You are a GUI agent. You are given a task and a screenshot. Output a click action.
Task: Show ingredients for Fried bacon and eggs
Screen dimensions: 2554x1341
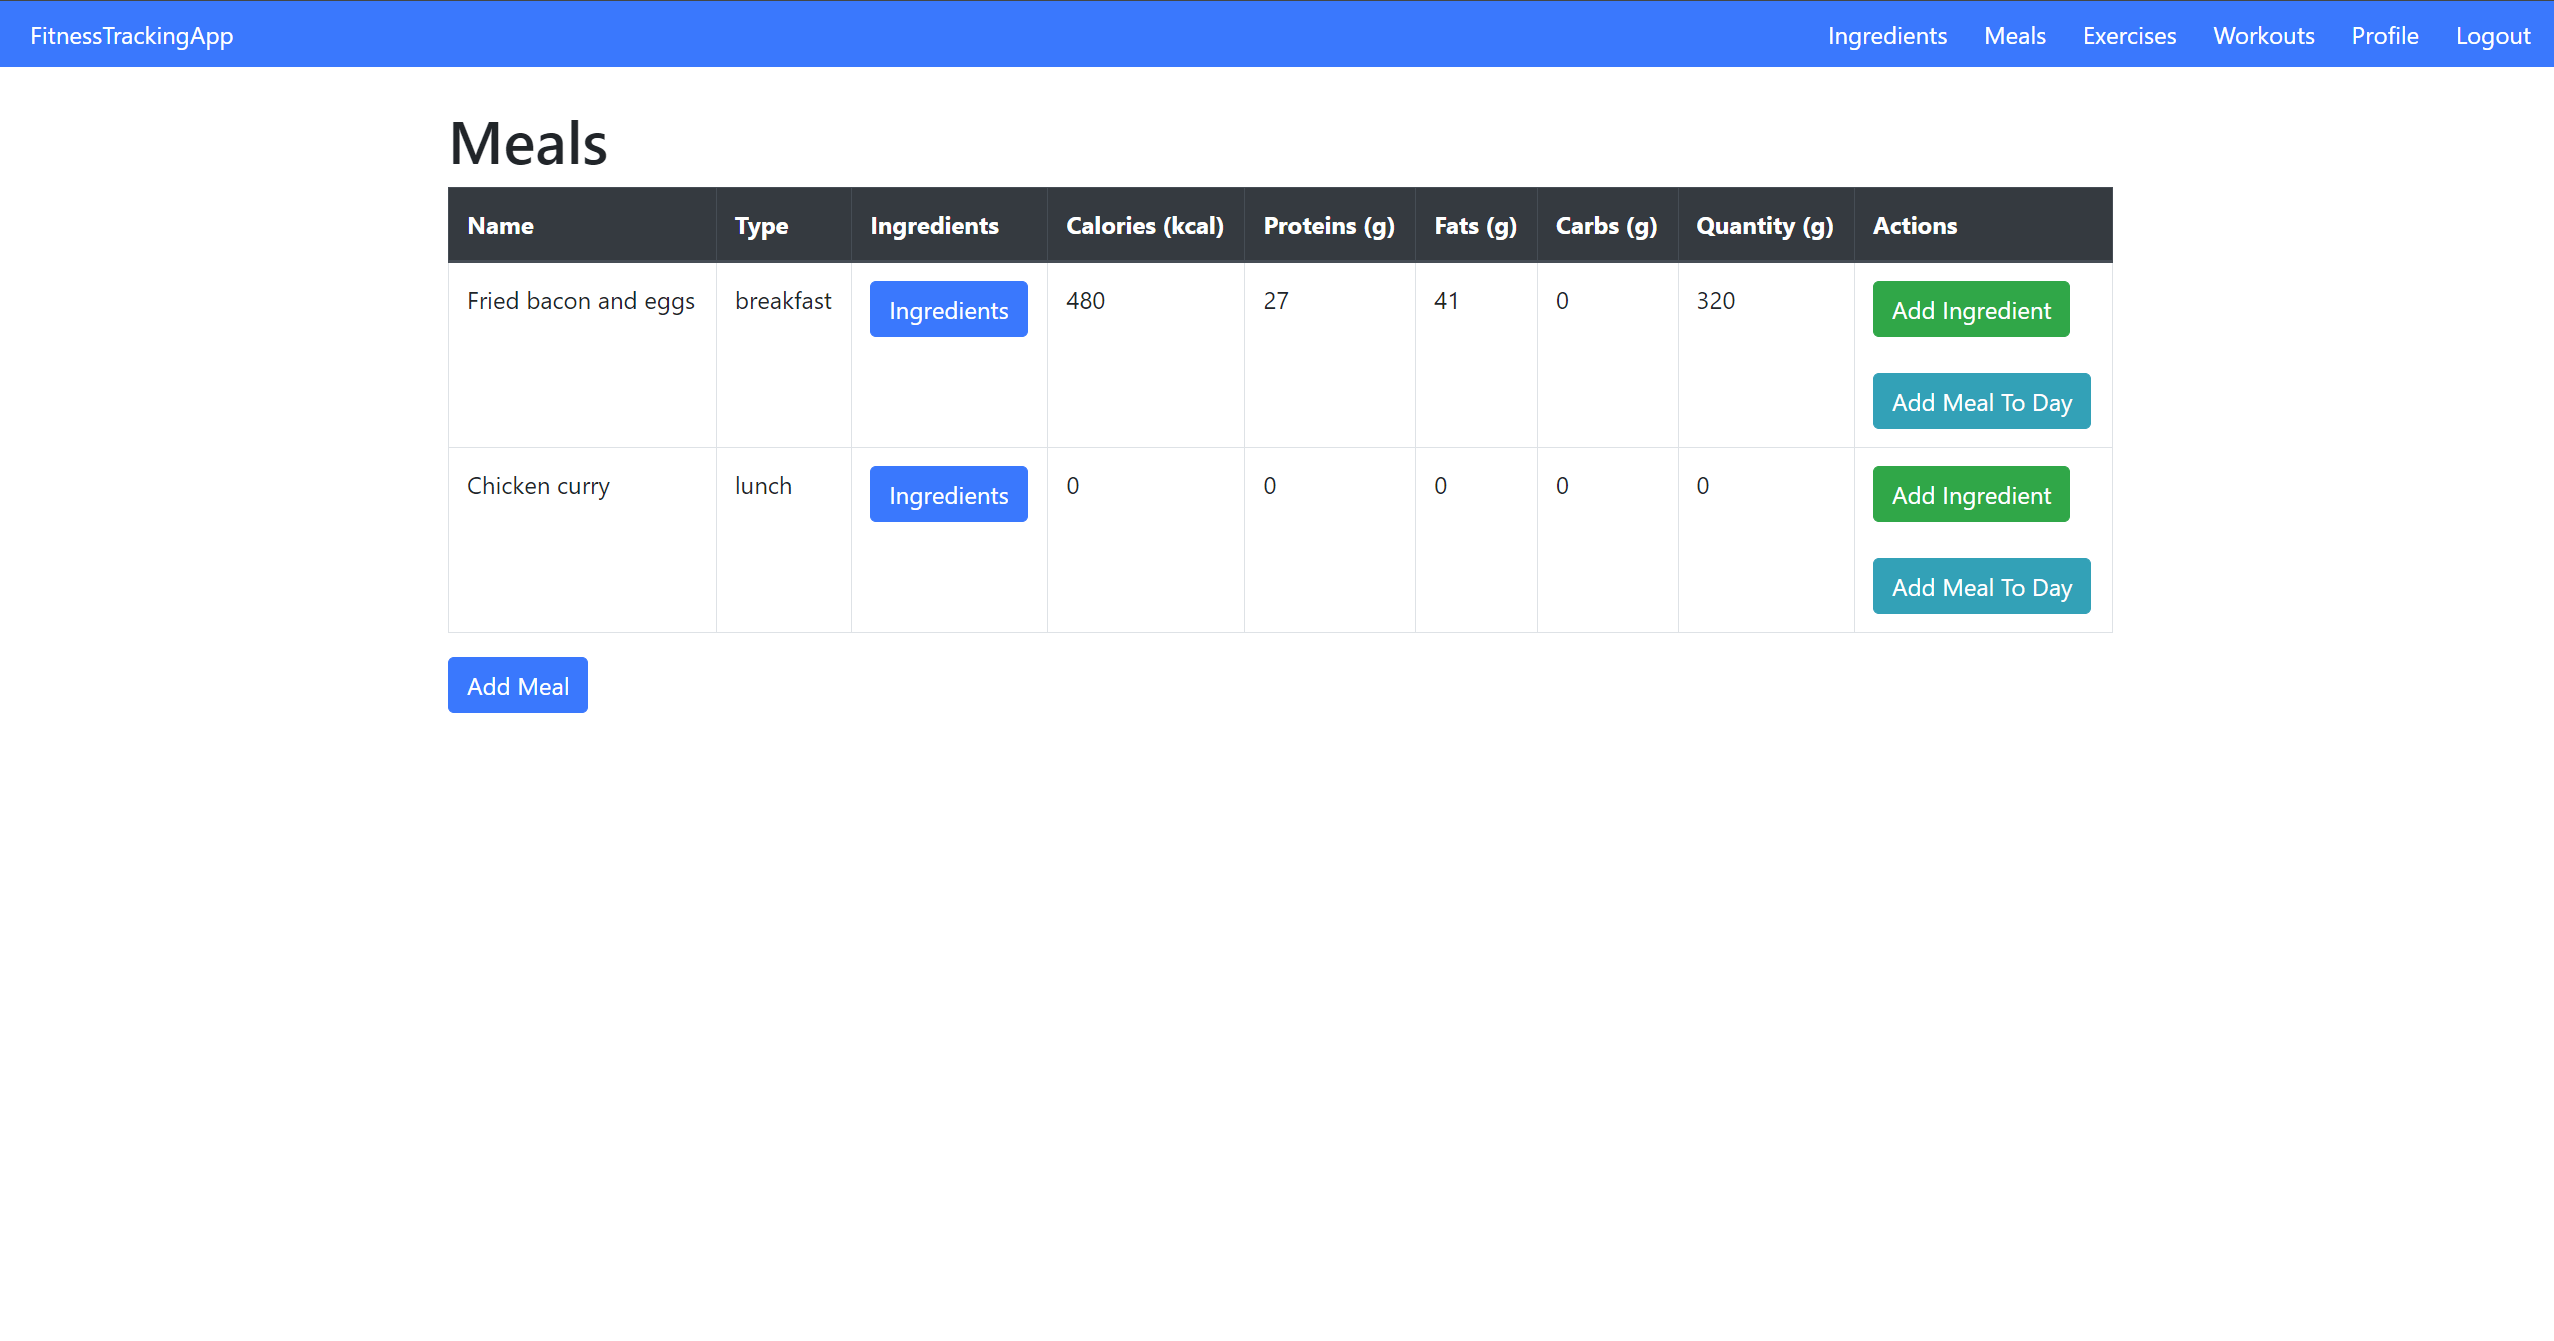click(947, 310)
